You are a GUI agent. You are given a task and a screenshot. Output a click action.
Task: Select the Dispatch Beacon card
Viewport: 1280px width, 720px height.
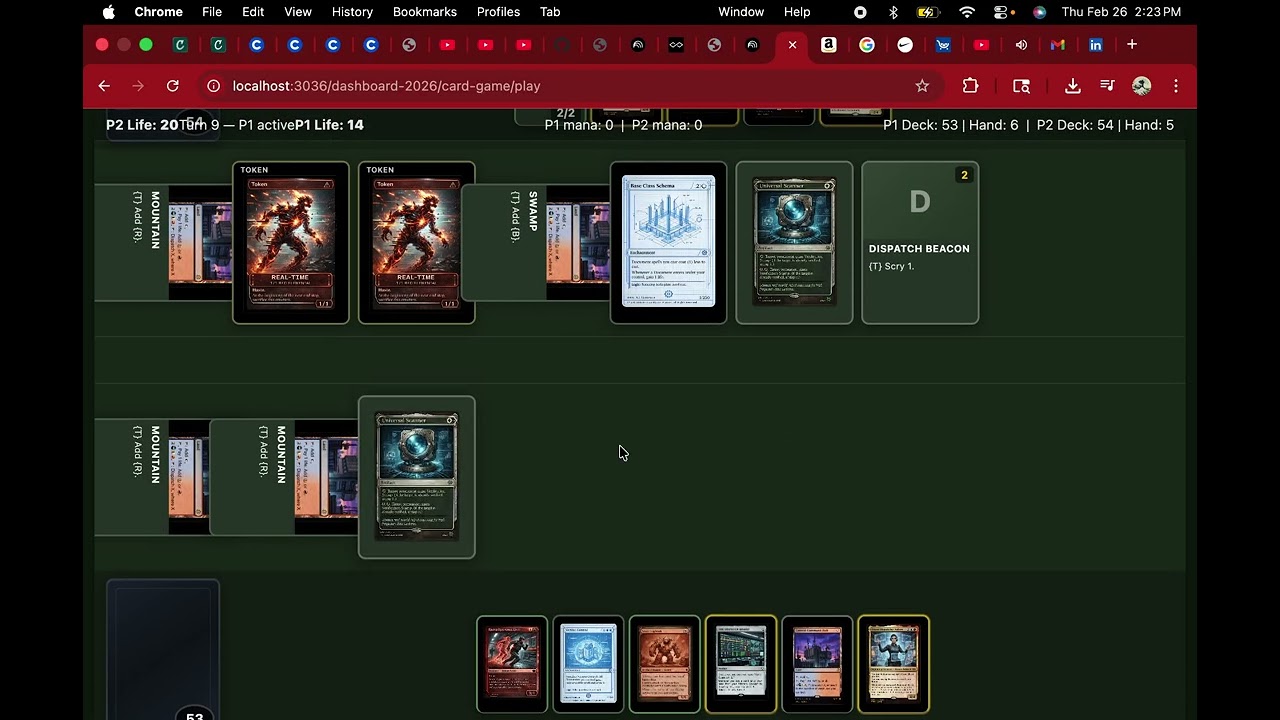click(x=920, y=243)
